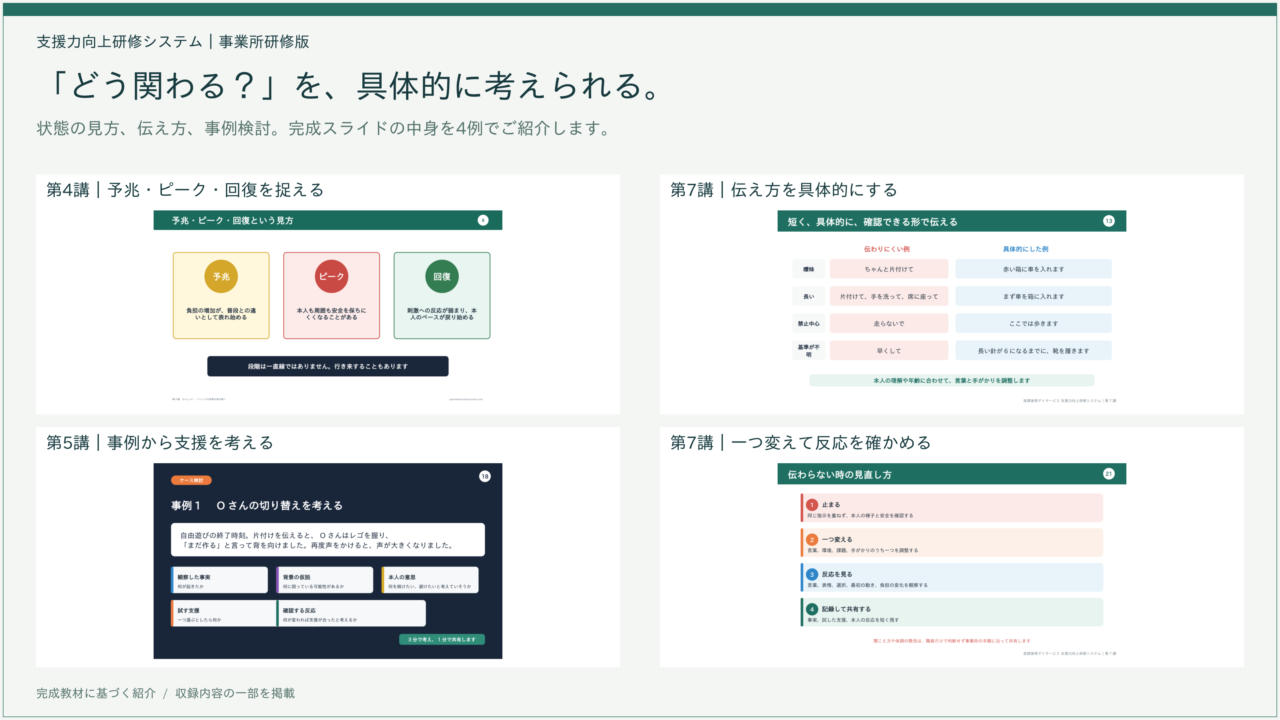Click the blue cell ここでは歩きます
This screenshot has height=720, width=1280.
(x=1033, y=324)
